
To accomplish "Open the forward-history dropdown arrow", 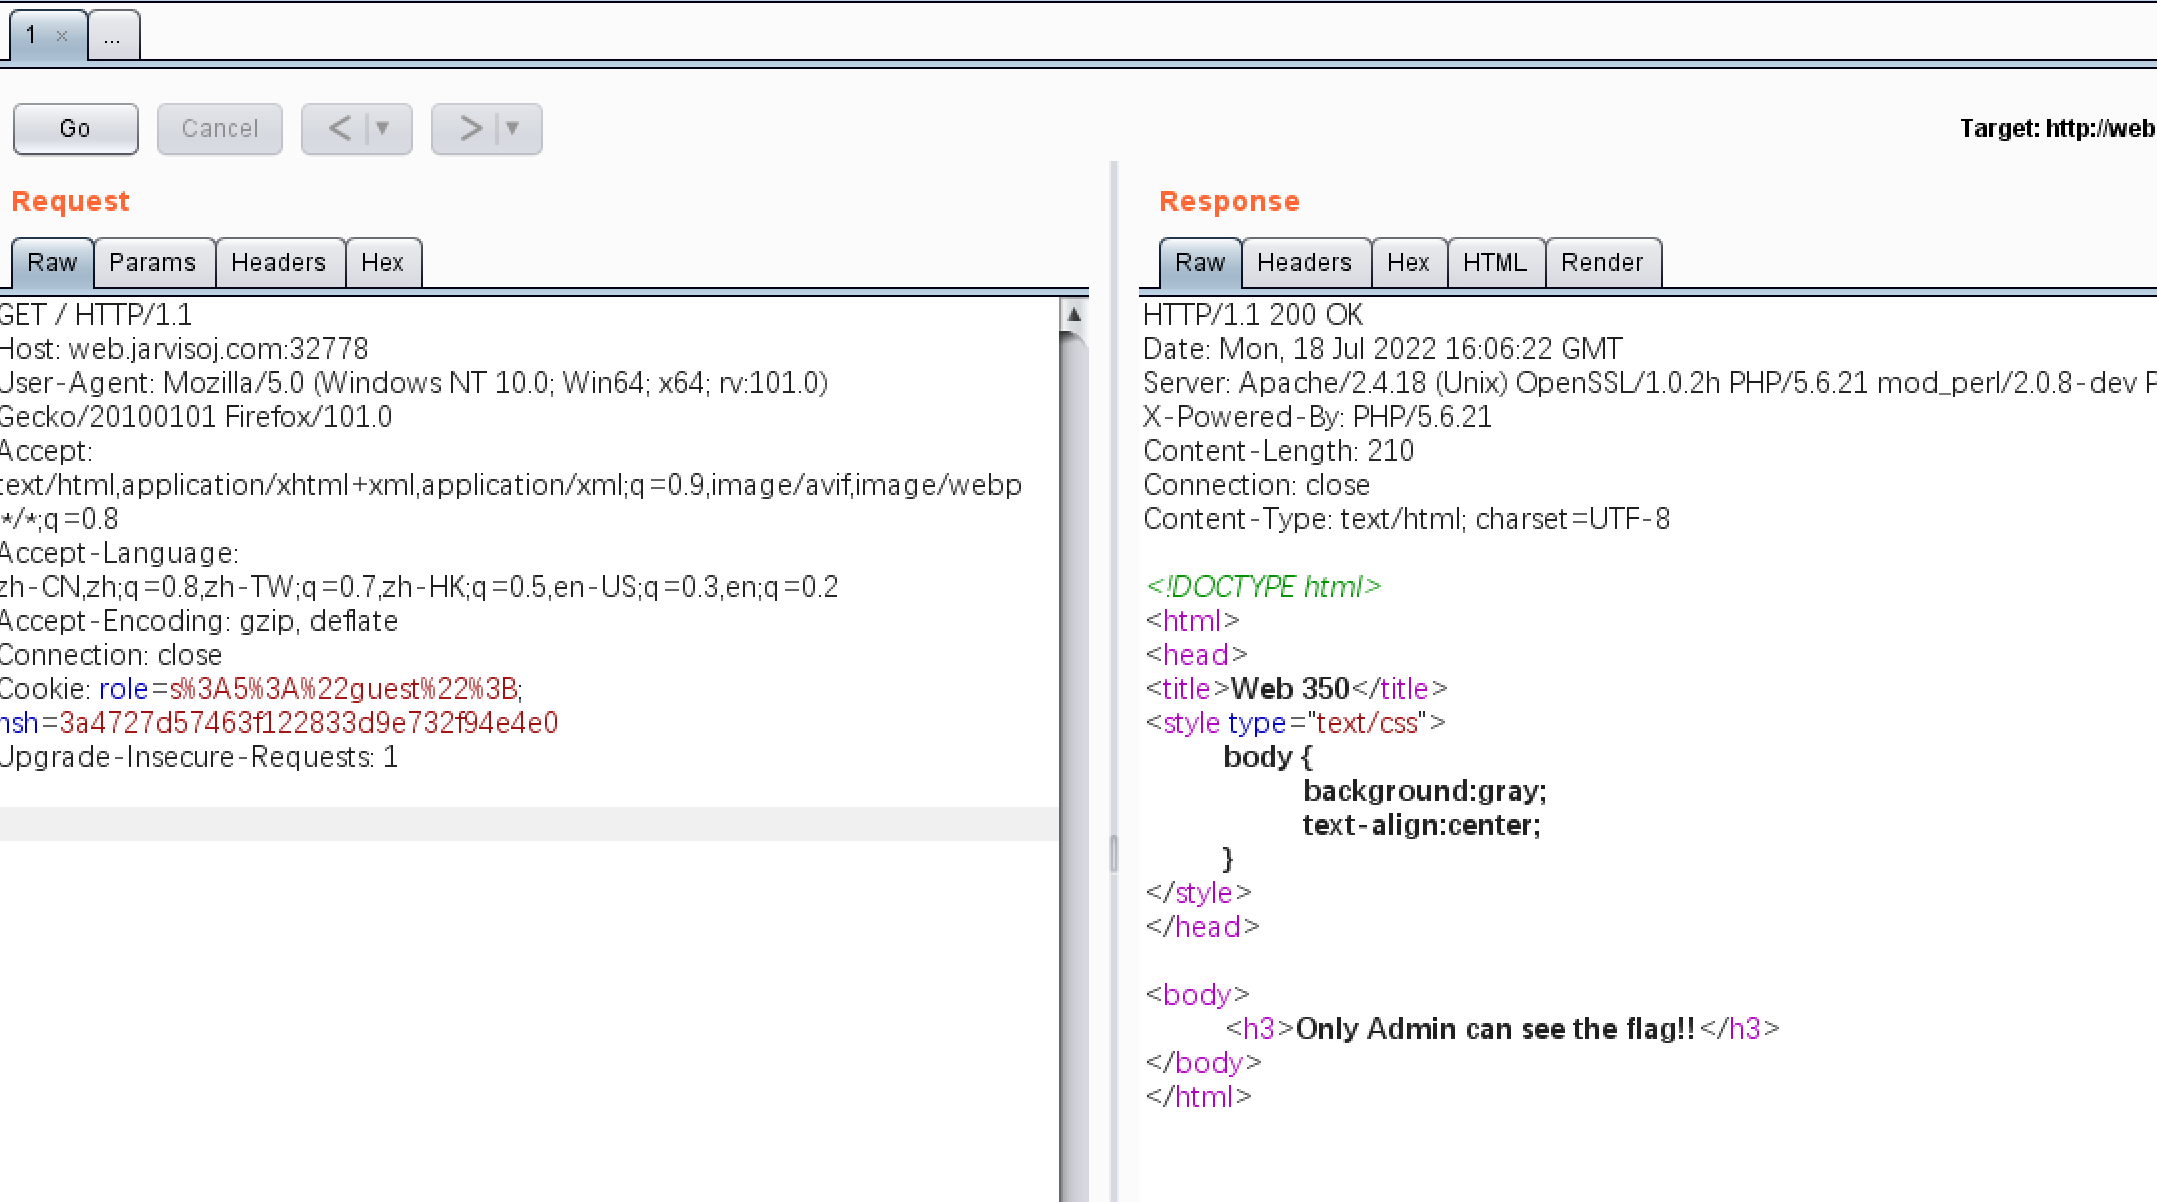I will pos(513,129).
